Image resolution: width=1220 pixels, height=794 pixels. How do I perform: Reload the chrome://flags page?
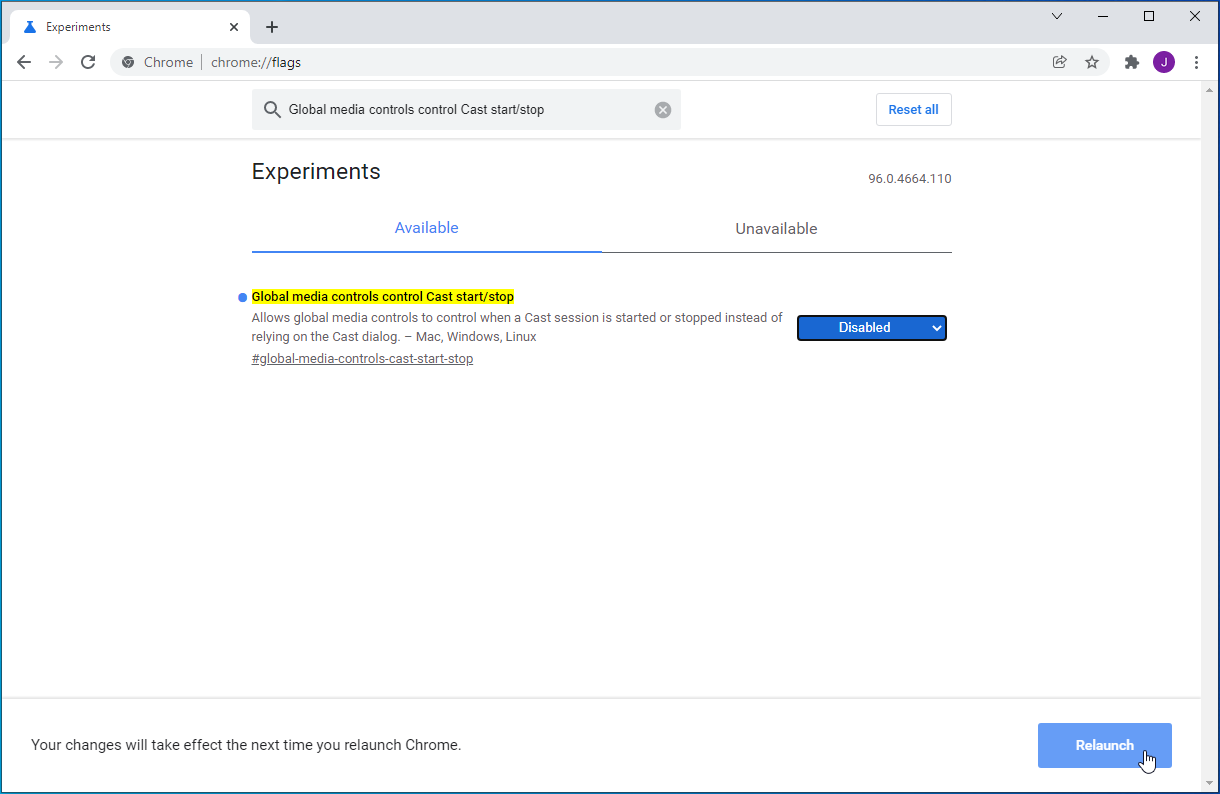click(x=88, y=62)
